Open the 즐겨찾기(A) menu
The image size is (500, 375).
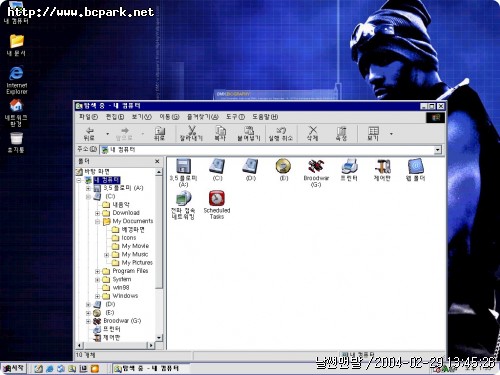(x=203, y=117)
